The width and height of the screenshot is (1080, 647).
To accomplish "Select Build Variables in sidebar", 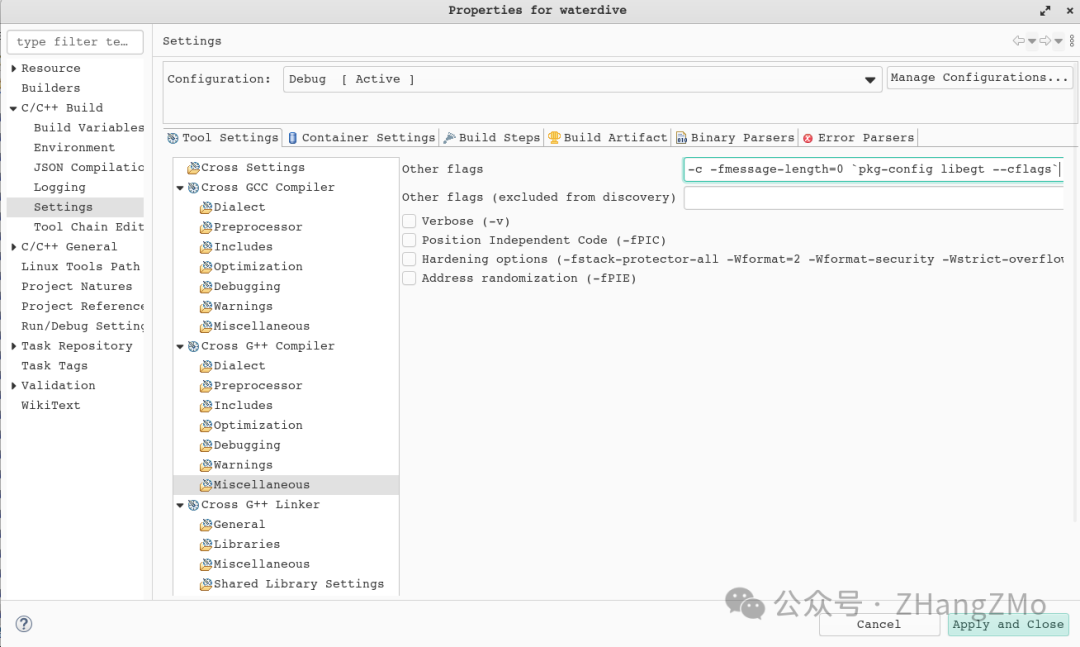I will click(89, 127).
